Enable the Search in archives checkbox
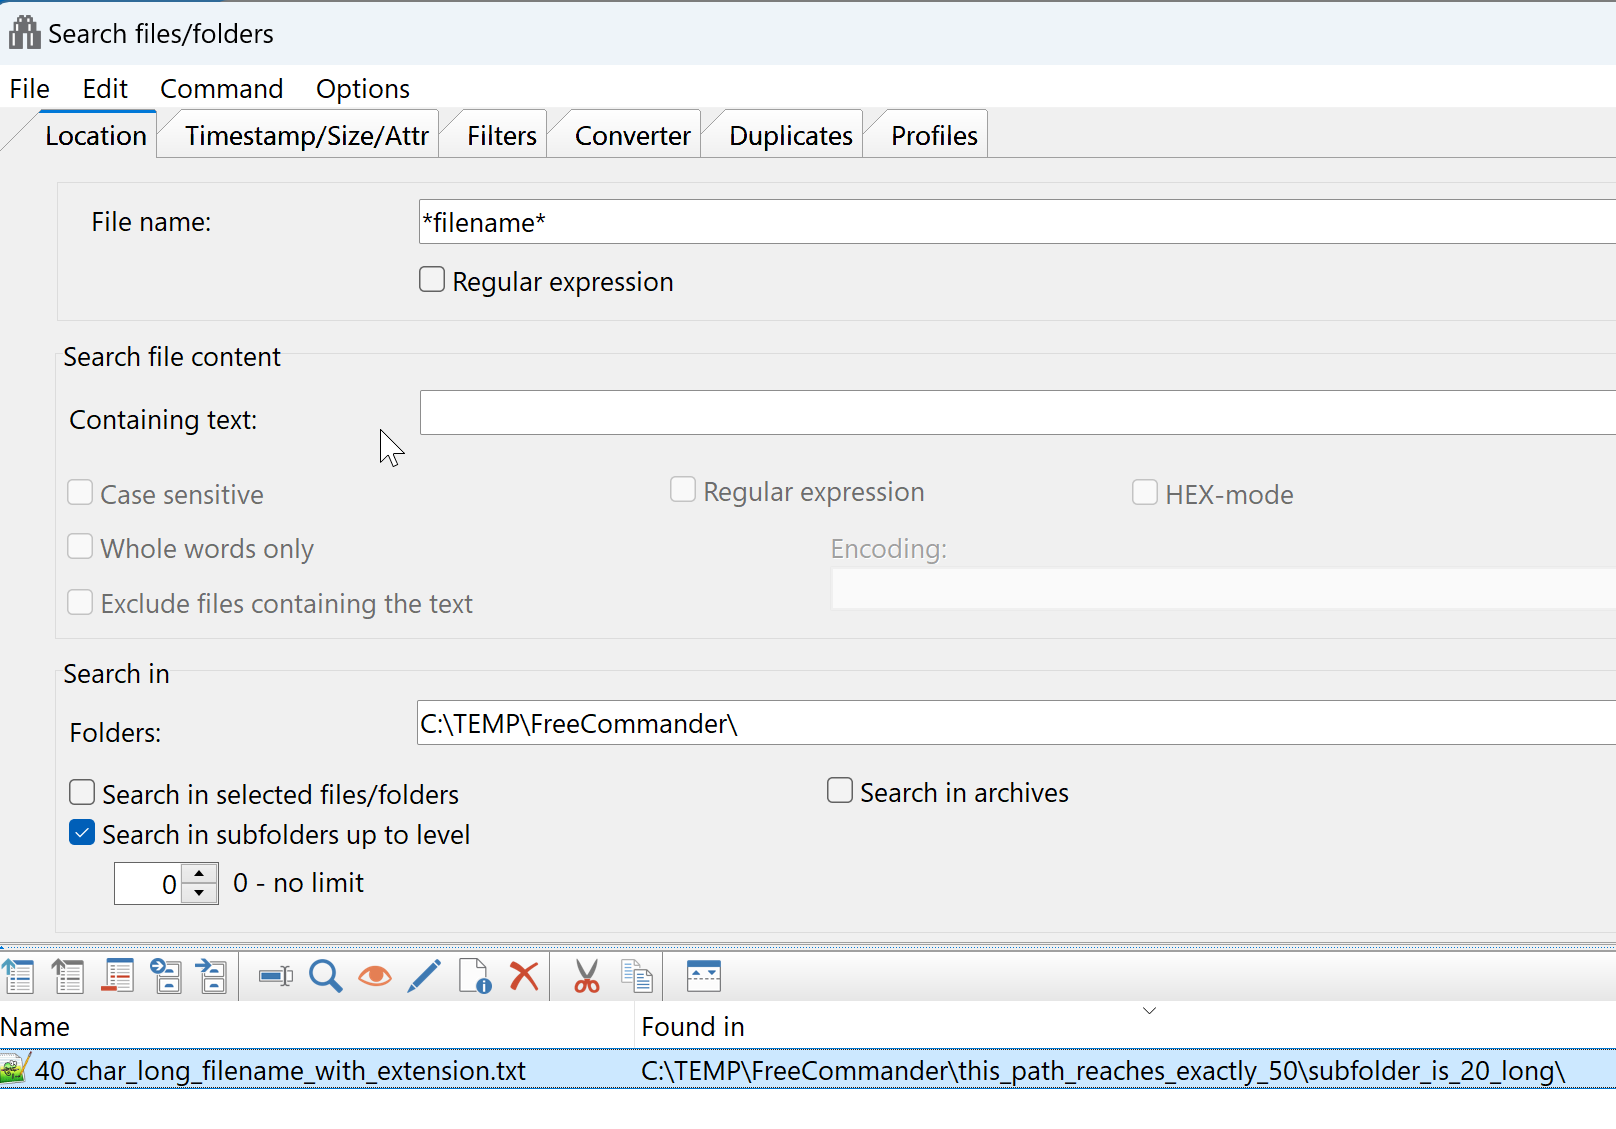 840,791
